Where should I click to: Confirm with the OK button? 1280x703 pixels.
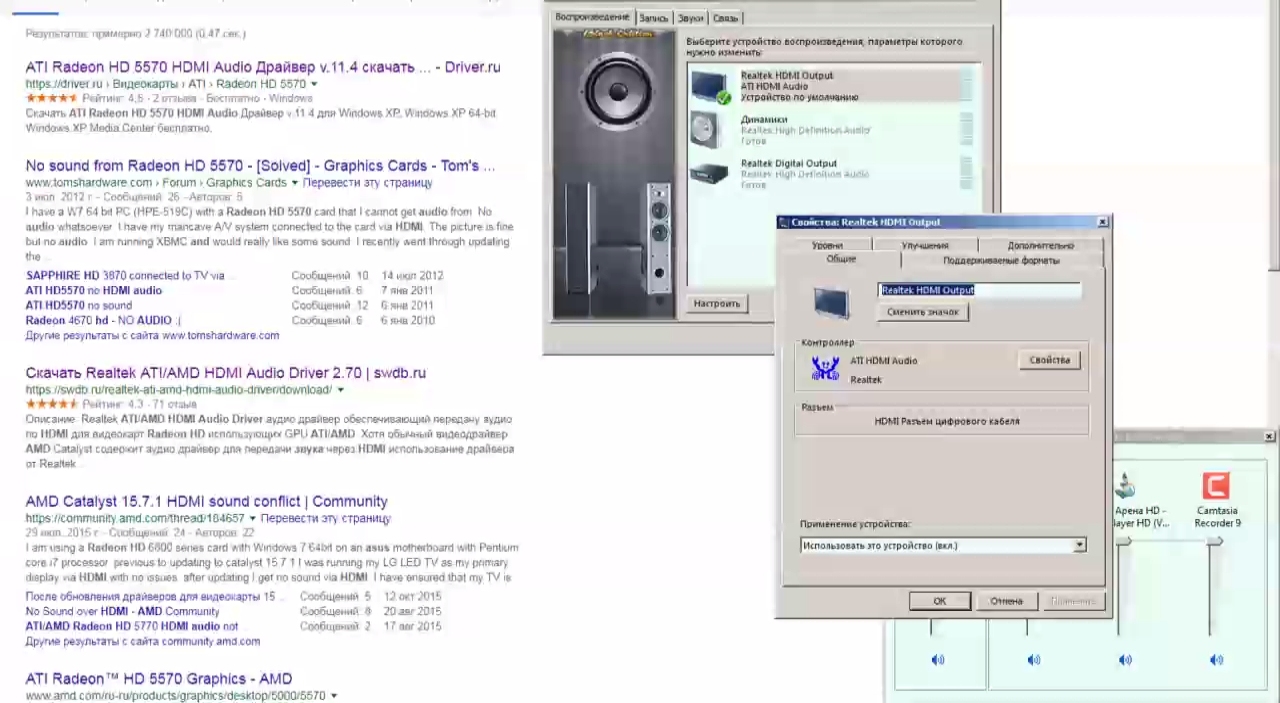click(939, 601)
